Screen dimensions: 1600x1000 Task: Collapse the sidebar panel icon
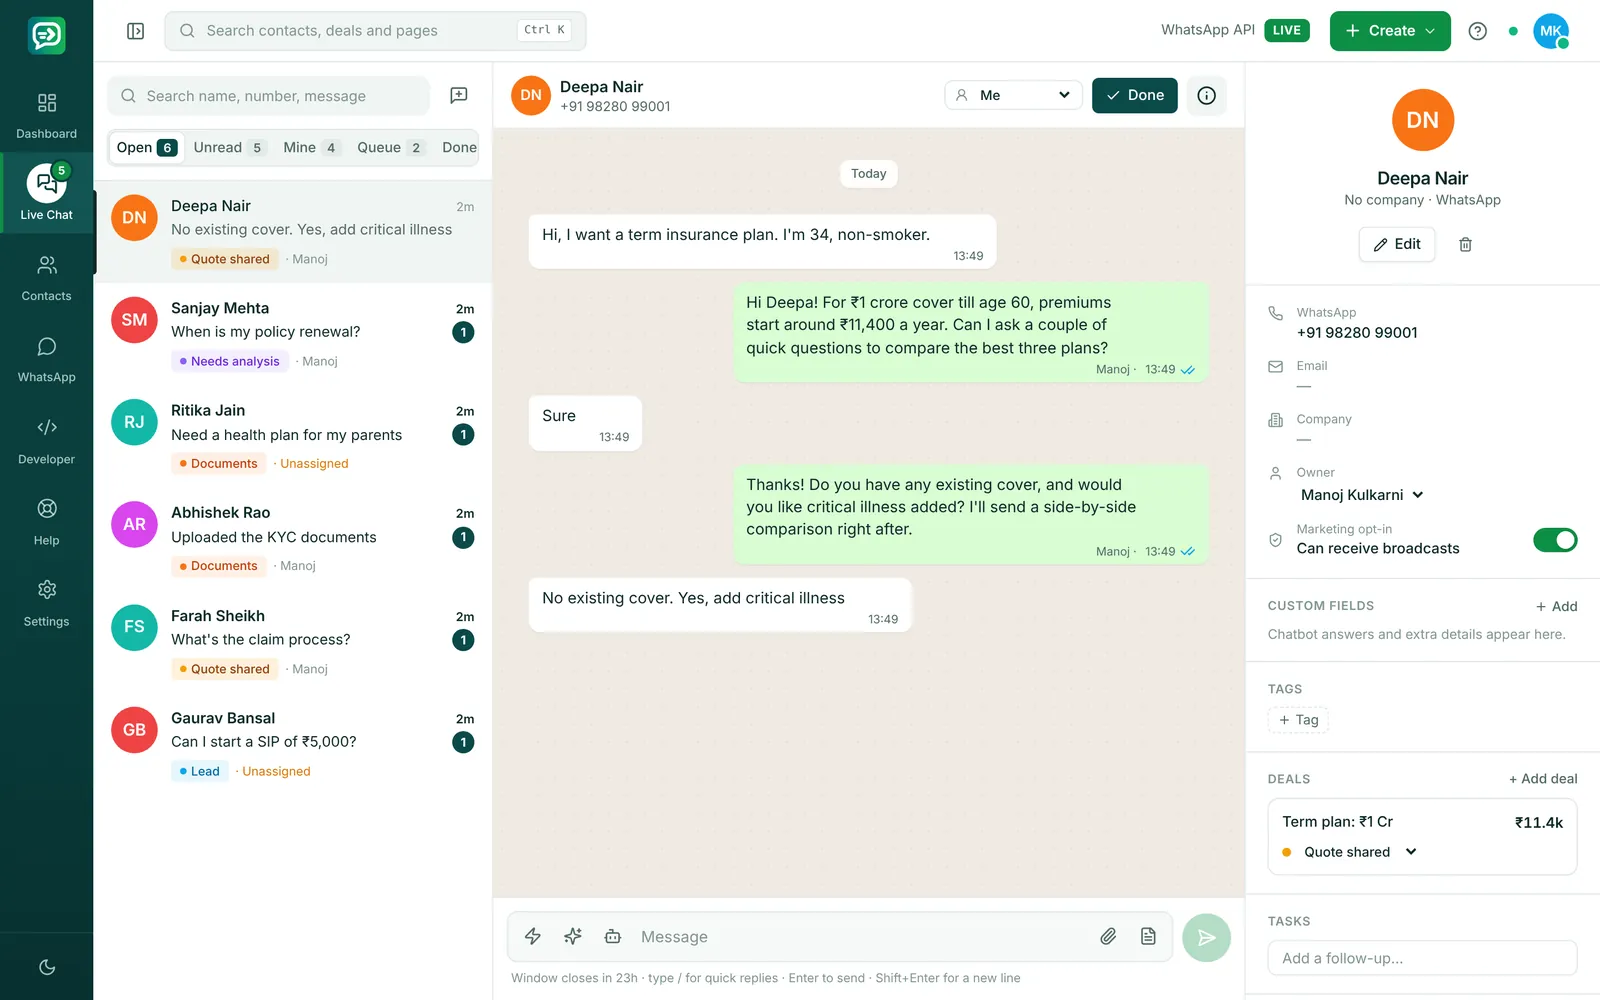pyautogui.click(x=136, y=31)
